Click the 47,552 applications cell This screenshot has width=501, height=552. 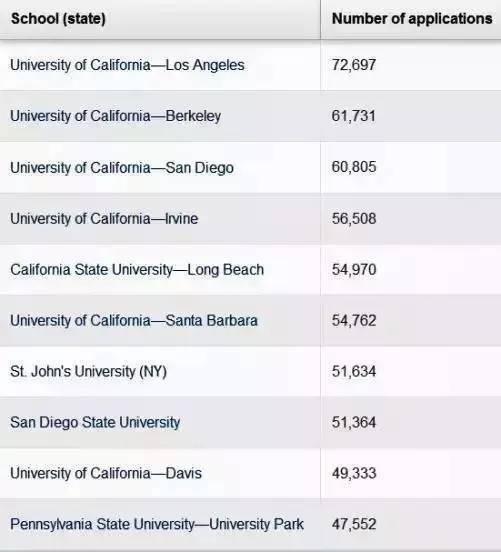pyautogui.click(x=354, y=524)
